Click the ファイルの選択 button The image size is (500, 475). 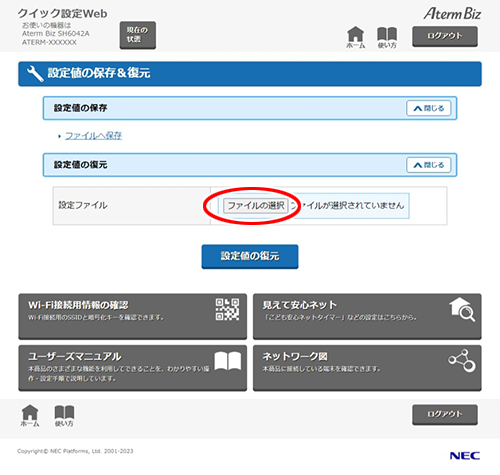(256, 206)
